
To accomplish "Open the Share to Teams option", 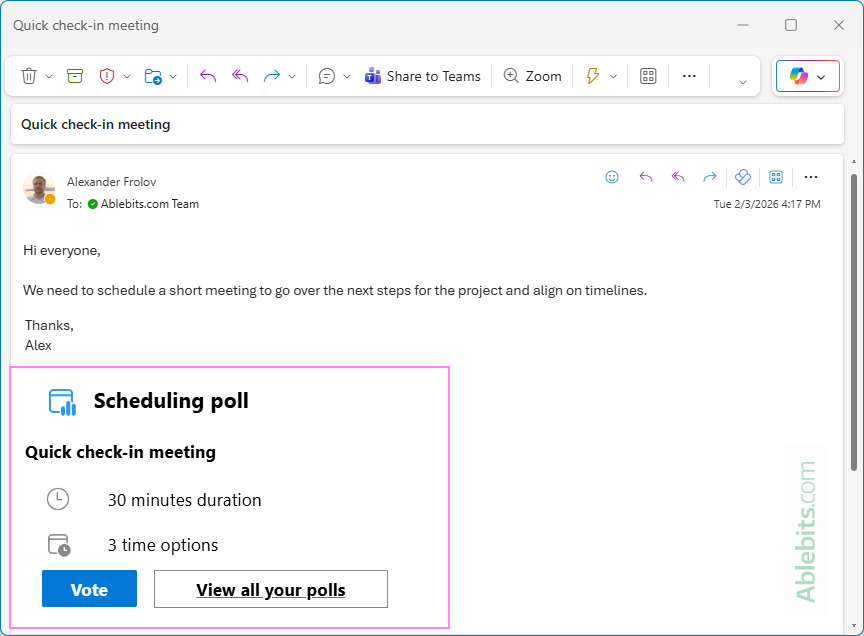I will (422, 75).
